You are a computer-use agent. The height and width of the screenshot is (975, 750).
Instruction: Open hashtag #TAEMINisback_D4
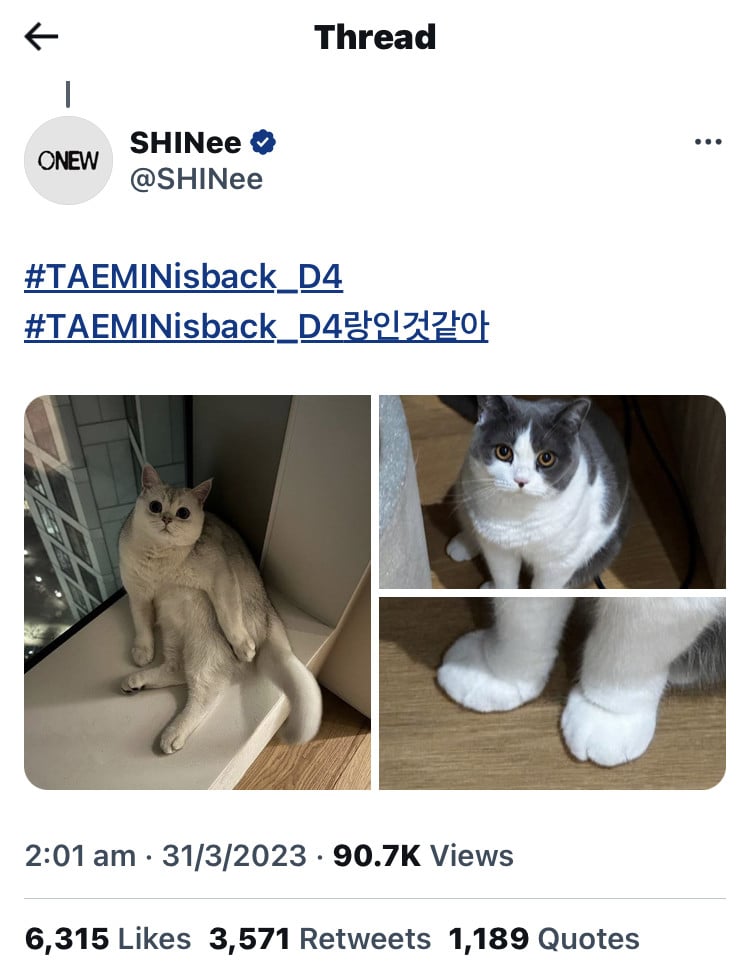[x=183, y=277]
